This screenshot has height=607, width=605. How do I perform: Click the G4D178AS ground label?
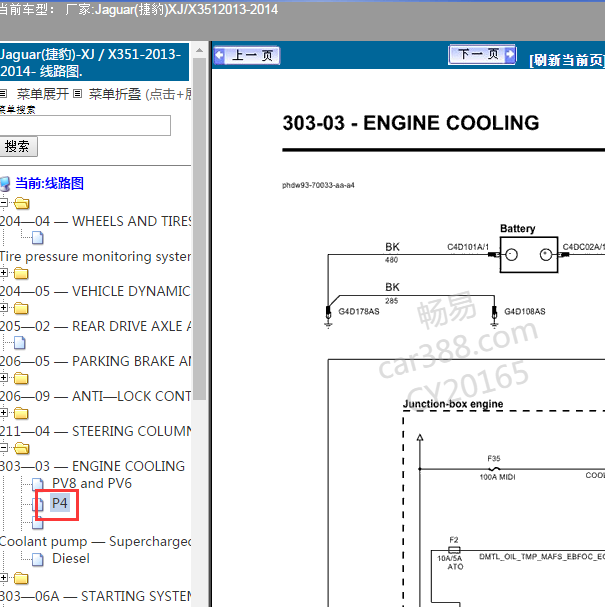359,311
